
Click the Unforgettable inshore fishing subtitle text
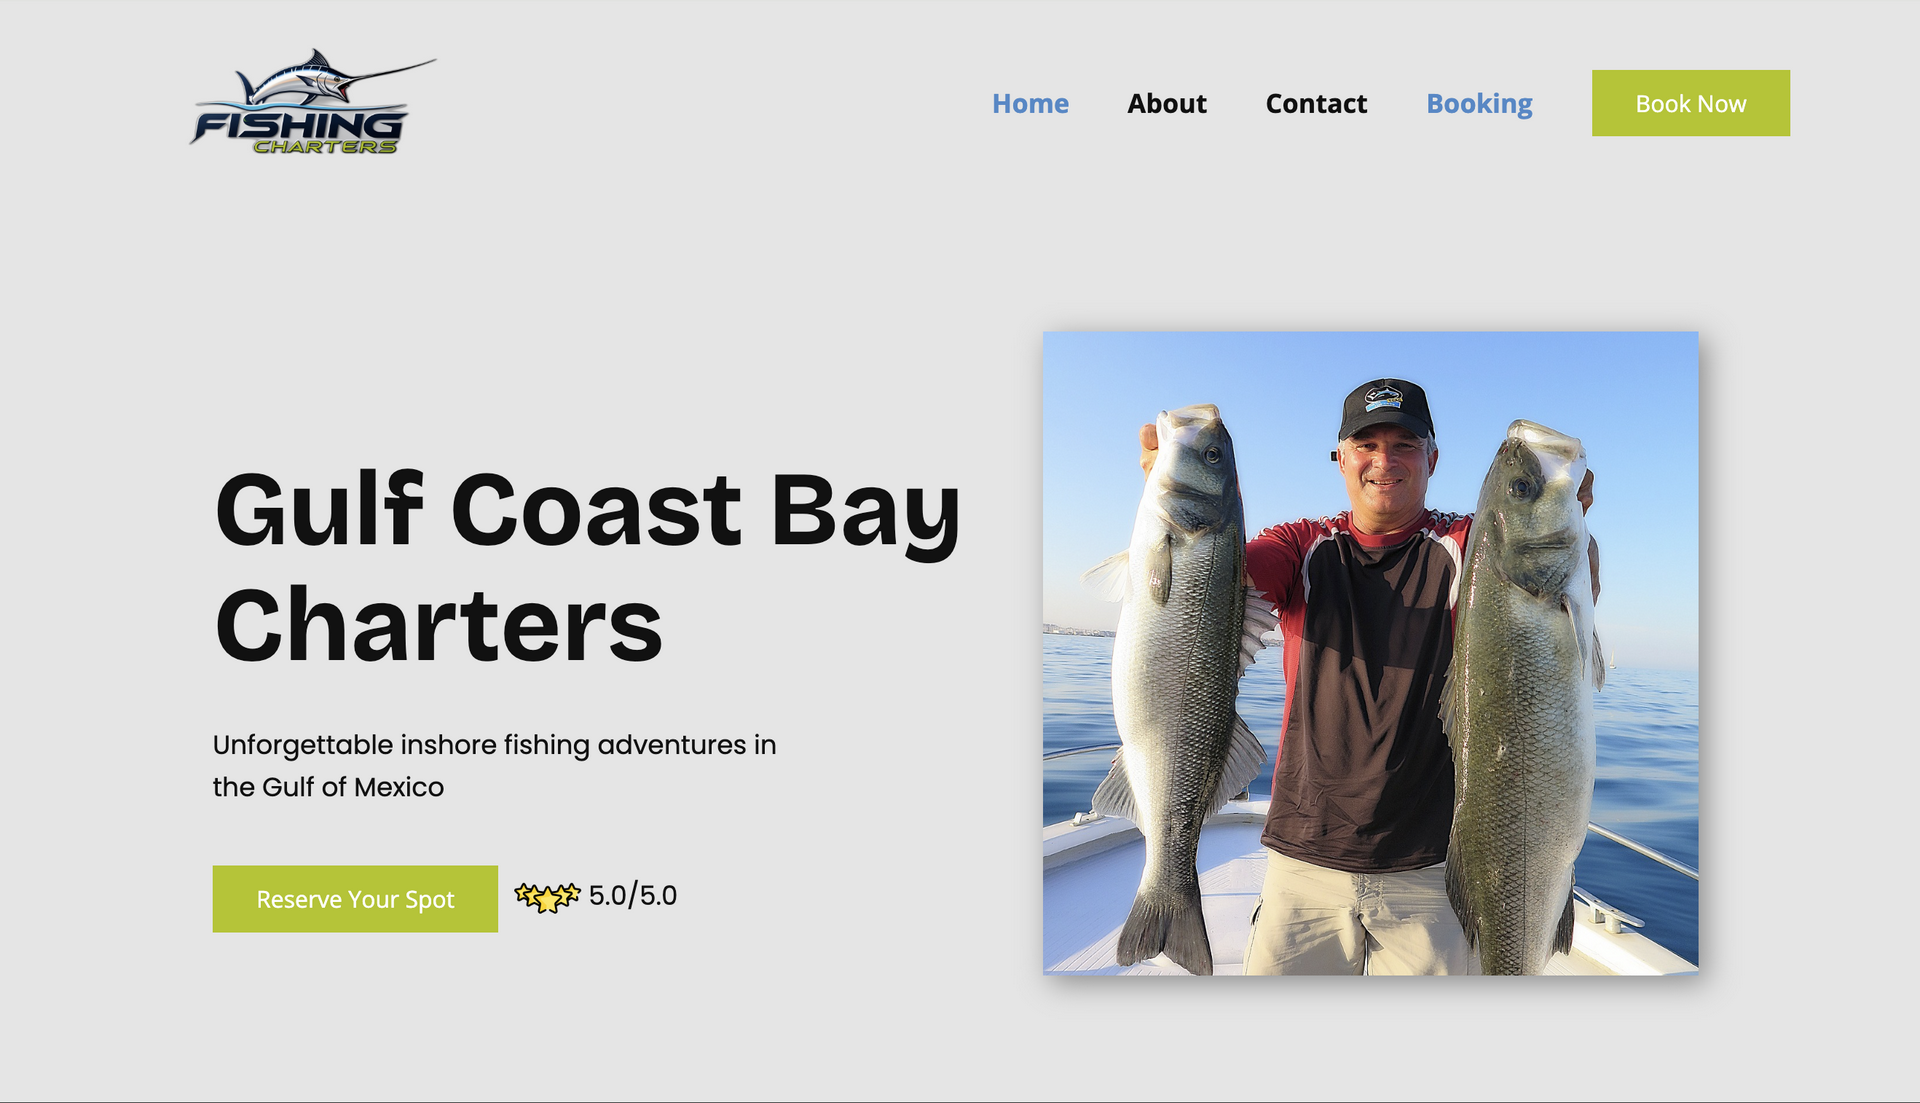(494, 766)
